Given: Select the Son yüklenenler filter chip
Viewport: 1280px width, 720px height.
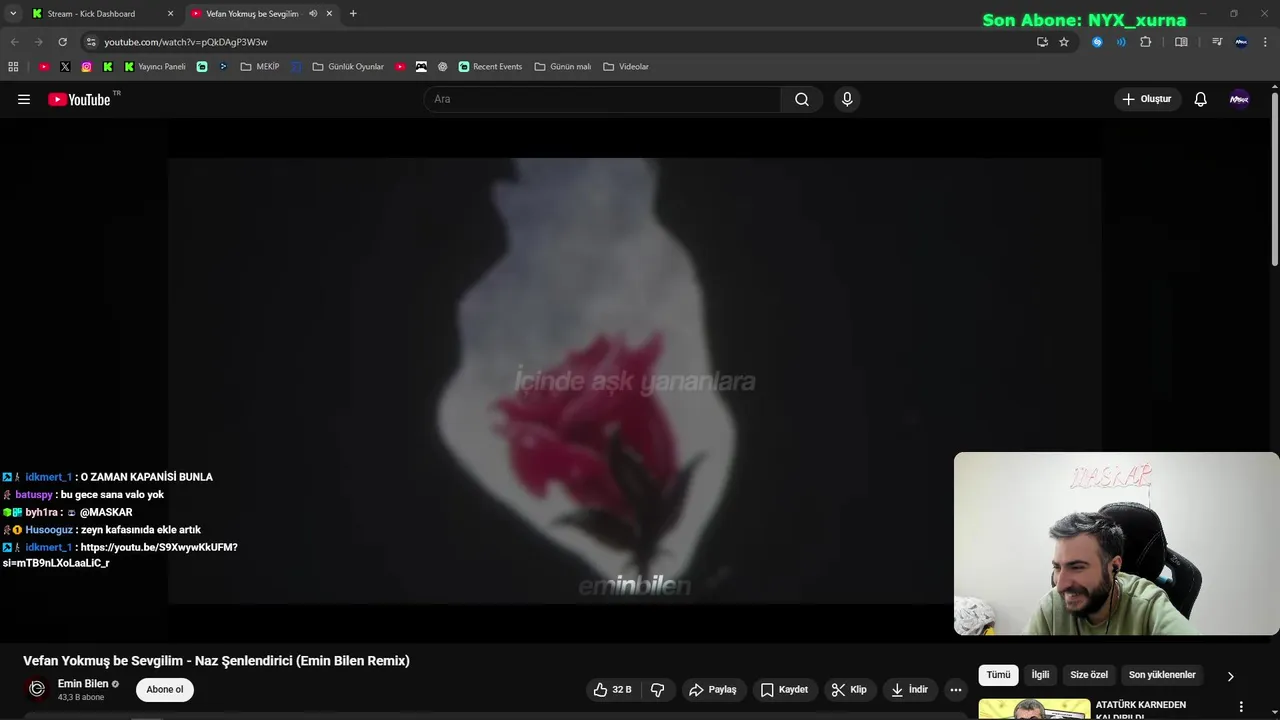Looking at the screenshot, I should pos(1162,675).
